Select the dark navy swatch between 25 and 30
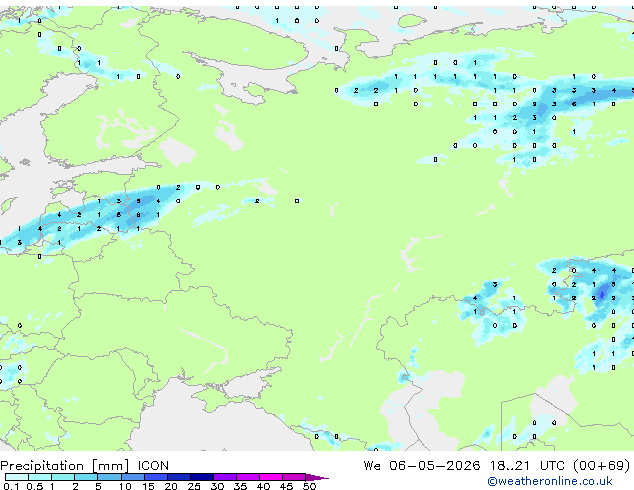This screenshot has height=490, width=634. [x=201, y=477]
